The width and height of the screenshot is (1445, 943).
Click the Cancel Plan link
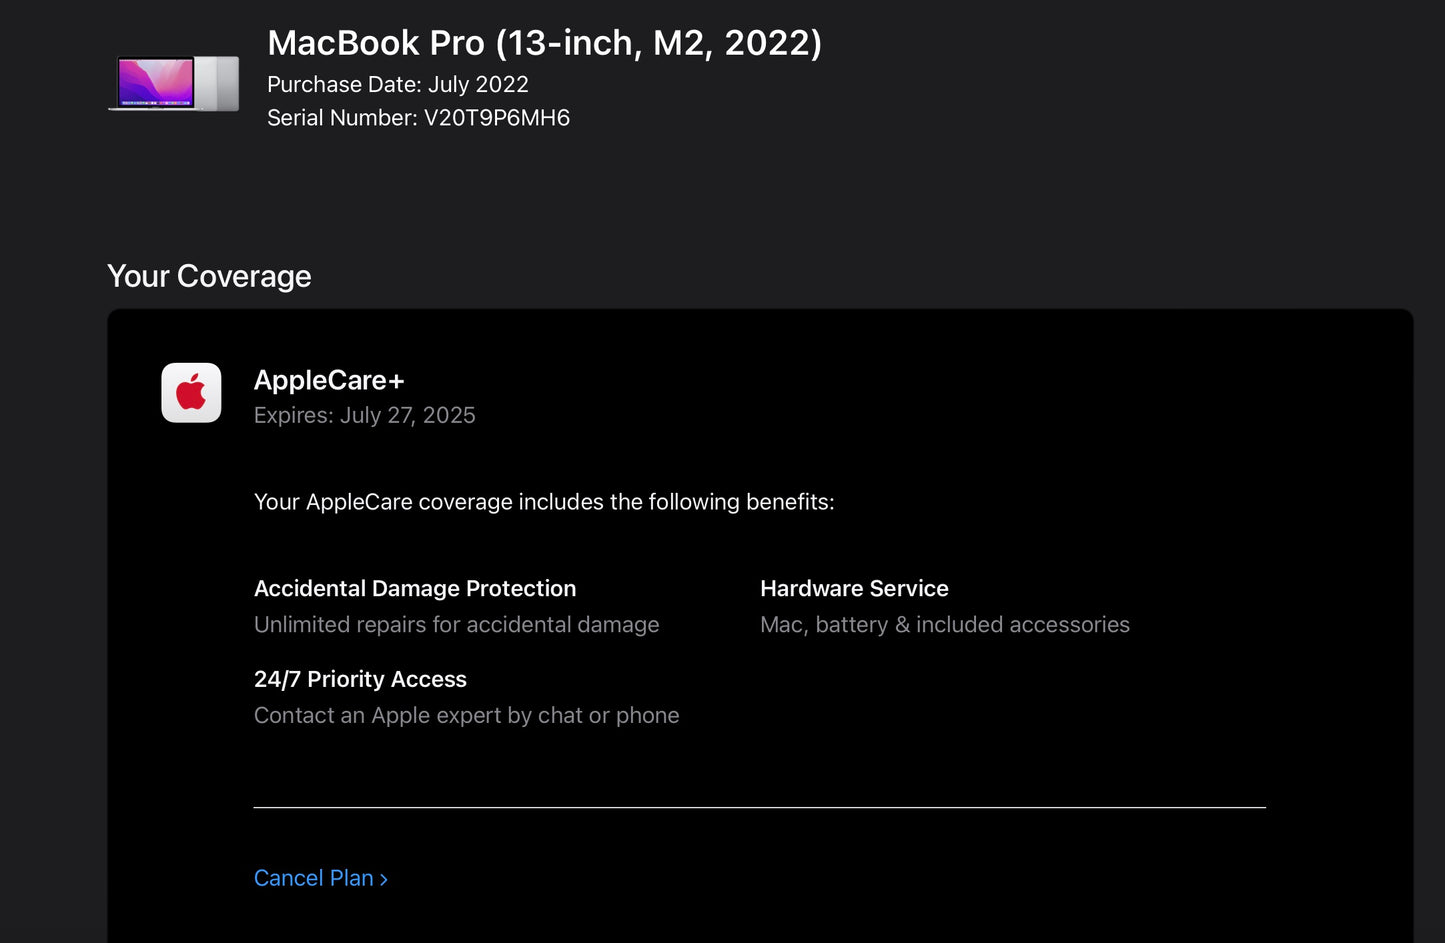click(x=314, y=878)
